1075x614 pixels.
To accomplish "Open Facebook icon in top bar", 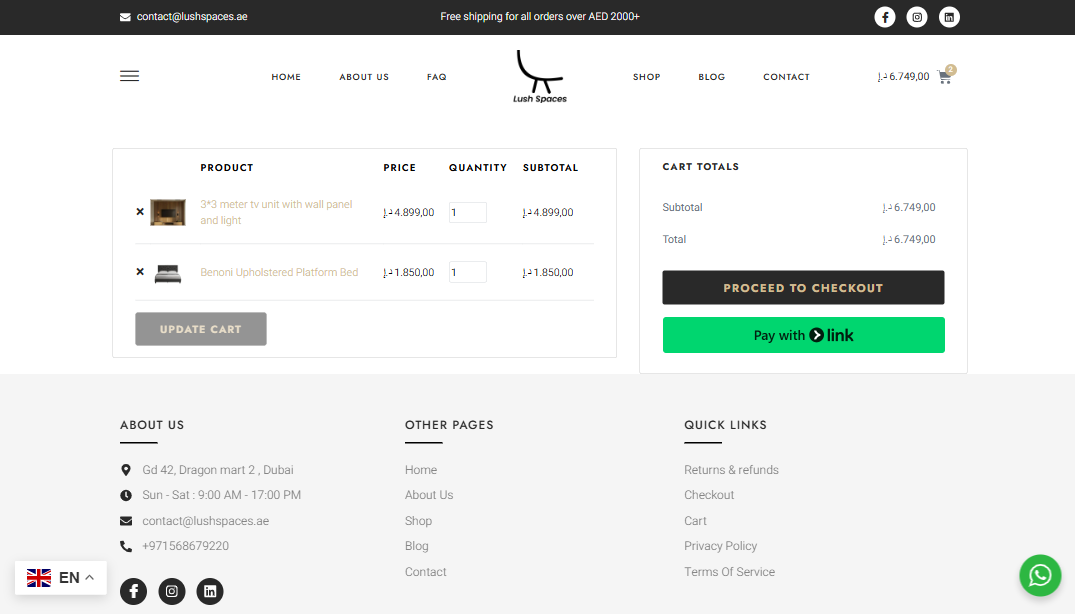I will (885, 17).
